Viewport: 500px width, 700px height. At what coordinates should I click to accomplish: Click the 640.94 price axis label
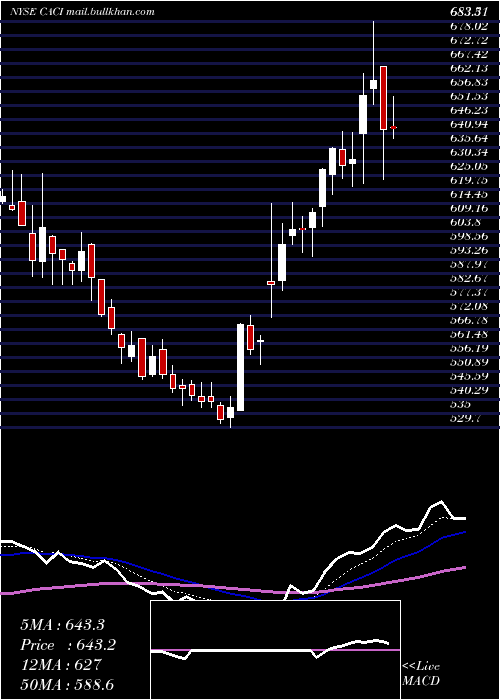(x=469, y=125)
